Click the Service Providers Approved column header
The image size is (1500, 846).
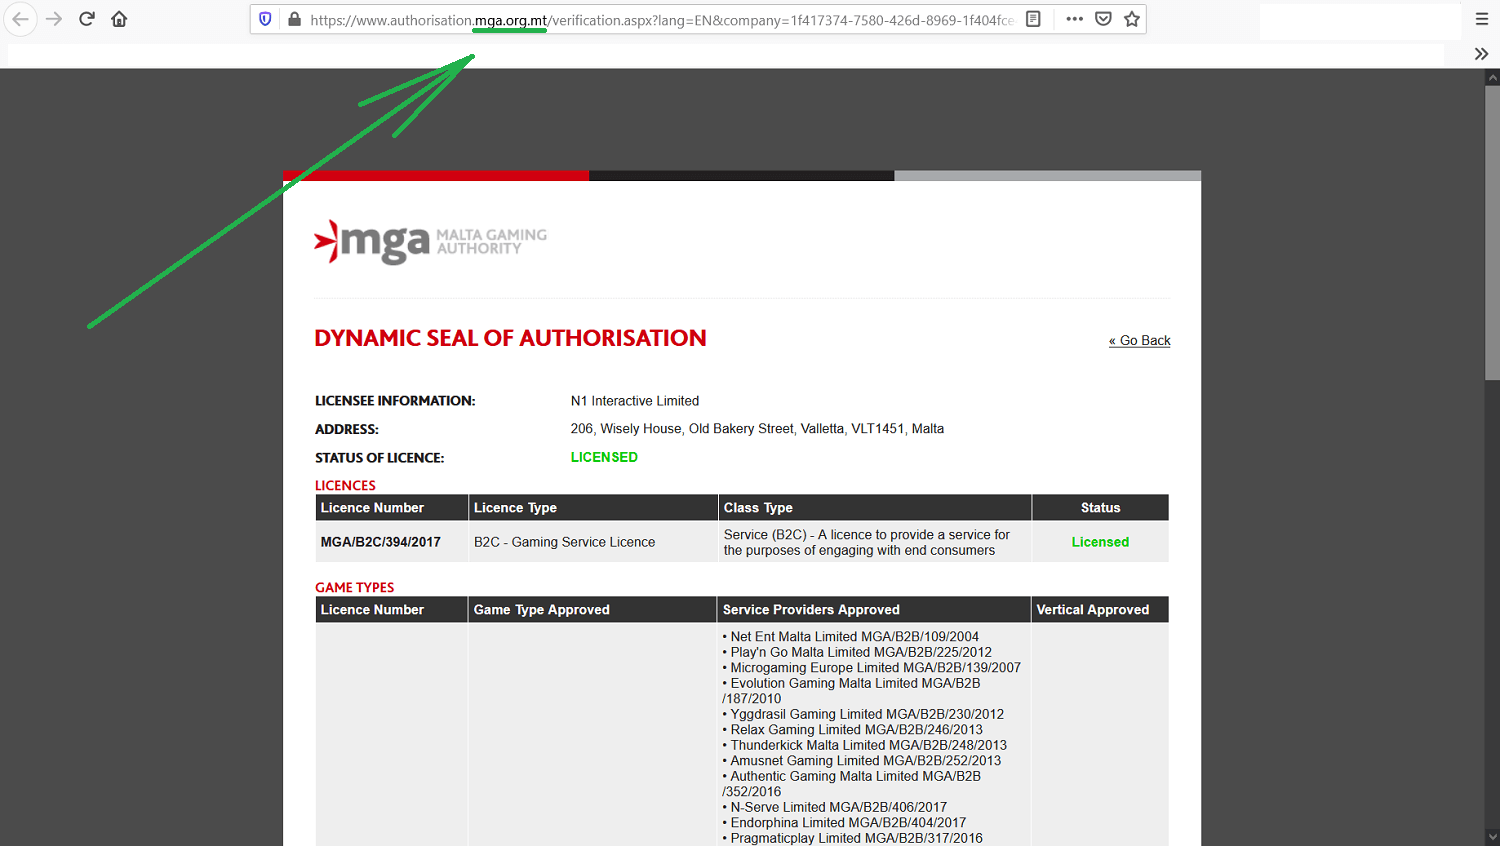(875, 610)
